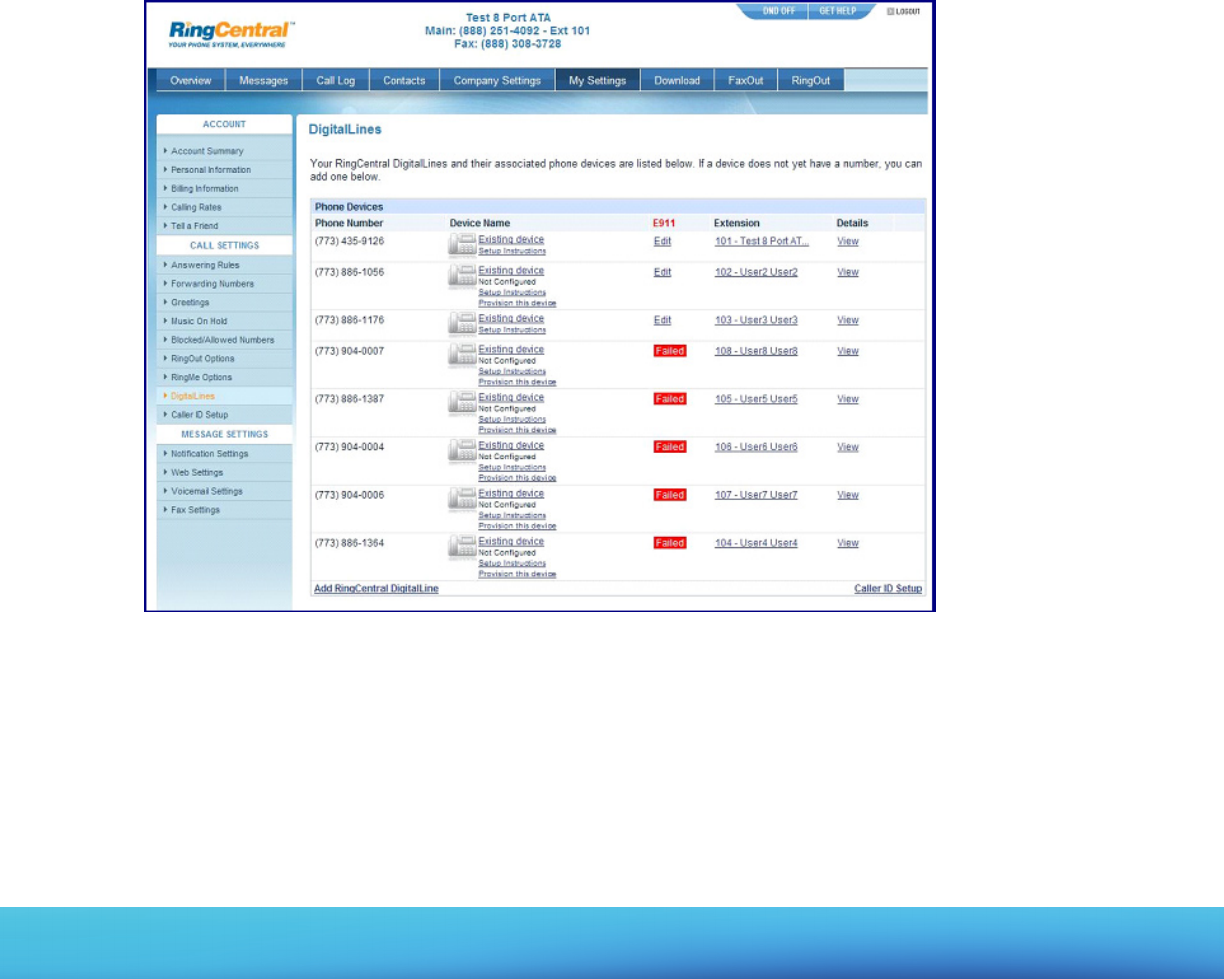Click the Failed E911 badge for 104 - User4

pyautogui.click(x=670, y=543)
